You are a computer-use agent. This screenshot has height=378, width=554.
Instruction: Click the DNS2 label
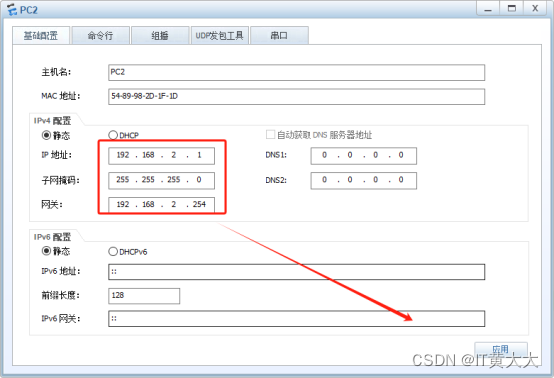coord(276,180)
